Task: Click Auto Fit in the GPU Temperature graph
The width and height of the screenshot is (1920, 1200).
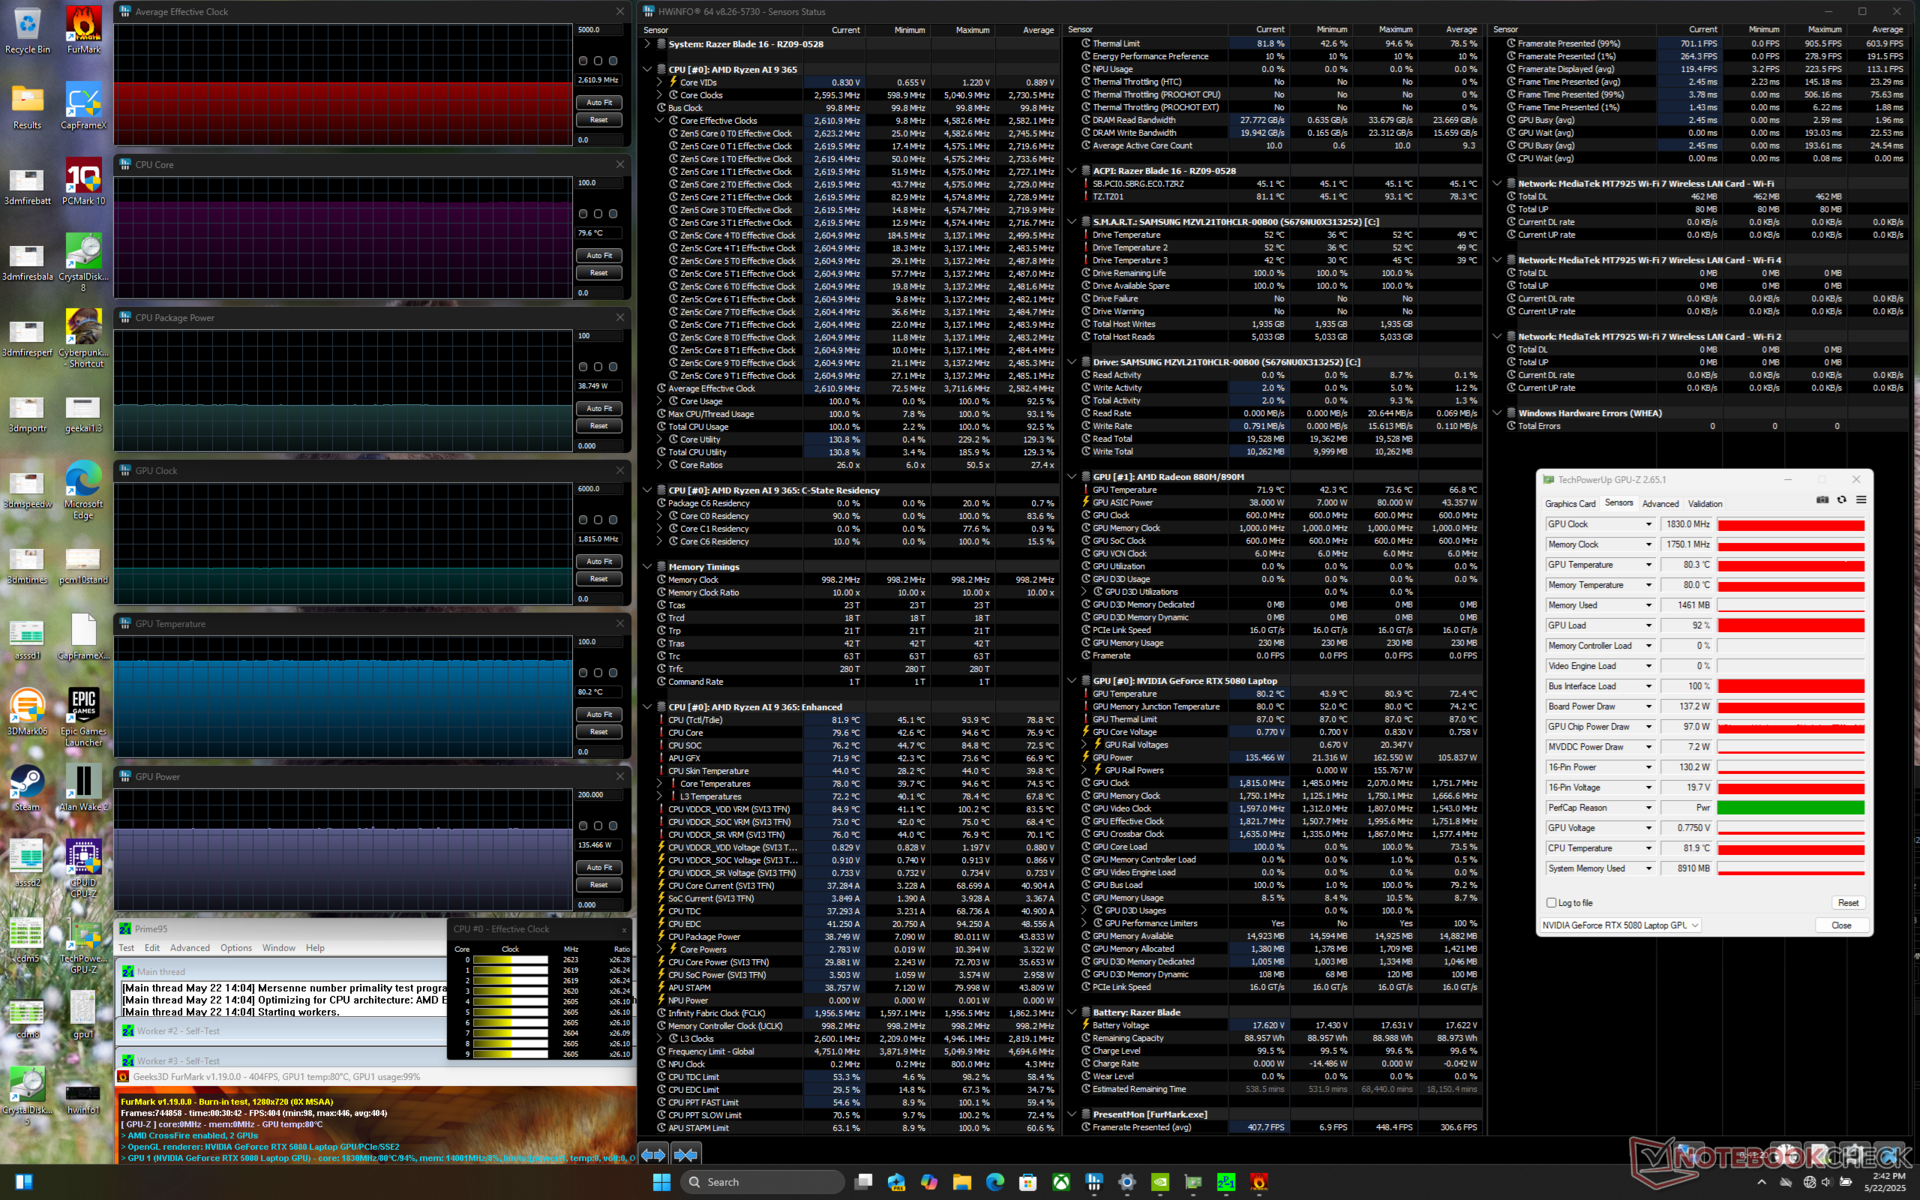Action: 599,715
